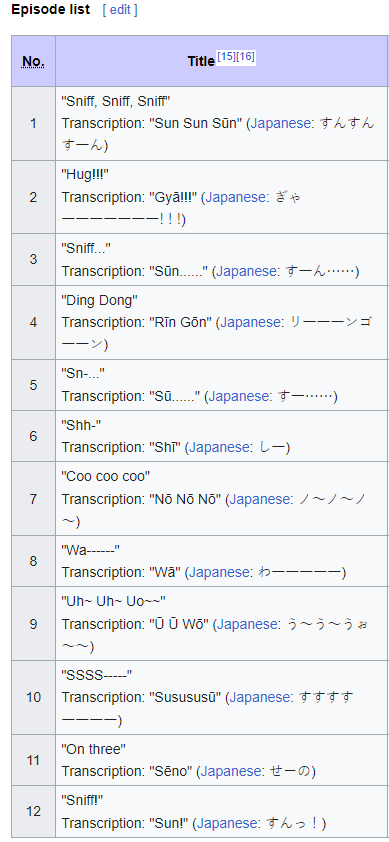
Task: Click the edit link beside Episode list
Action: 120,10
